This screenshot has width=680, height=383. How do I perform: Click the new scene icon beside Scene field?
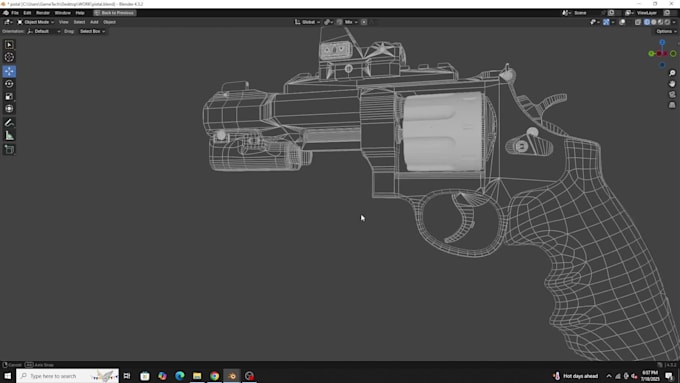611,13
